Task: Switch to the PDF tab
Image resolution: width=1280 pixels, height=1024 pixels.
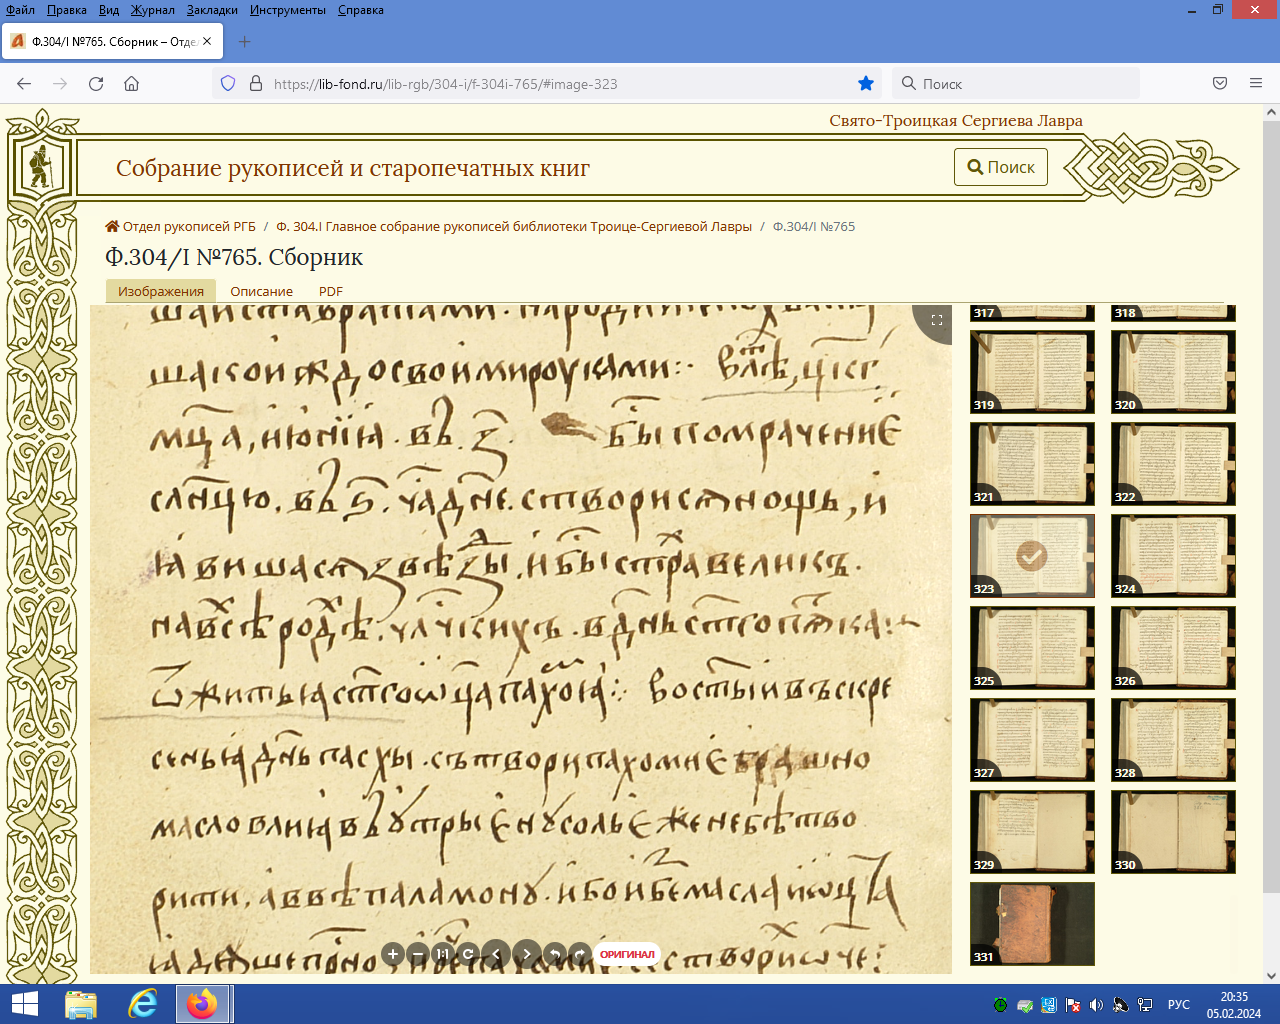Action: point(331,291)
